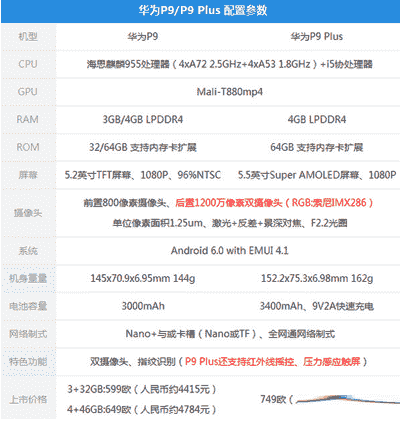
Task: Select the ROM row label
Action: [x=28, y=147]
